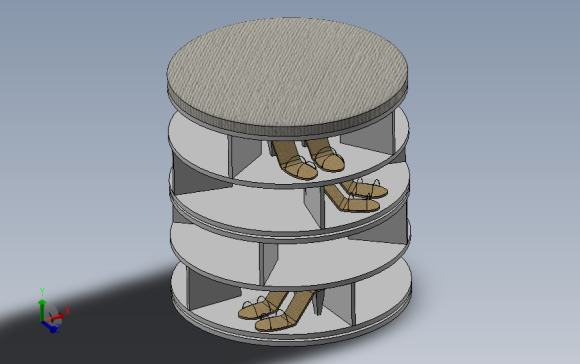Click the blue Z axis of the triad
The width and height of the screenshot is (580, 364).
[50, 327]
